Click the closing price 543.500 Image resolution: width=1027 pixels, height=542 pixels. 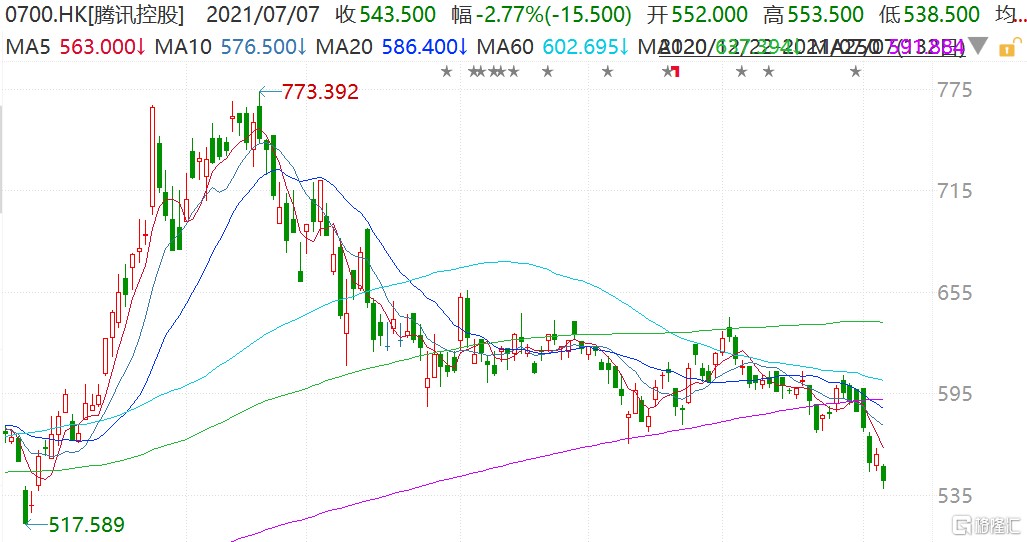(x=398, y=14)
